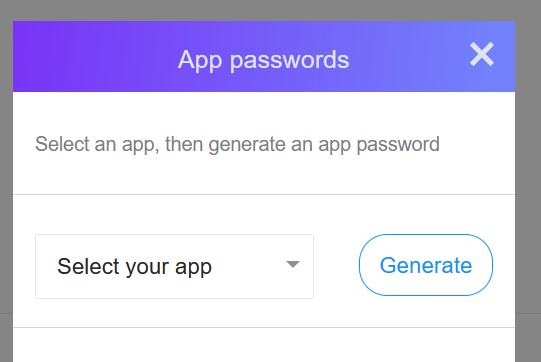This screenshot has height=362, width=541.
Task: Click the word App in the header title
Action: point(200,61)
